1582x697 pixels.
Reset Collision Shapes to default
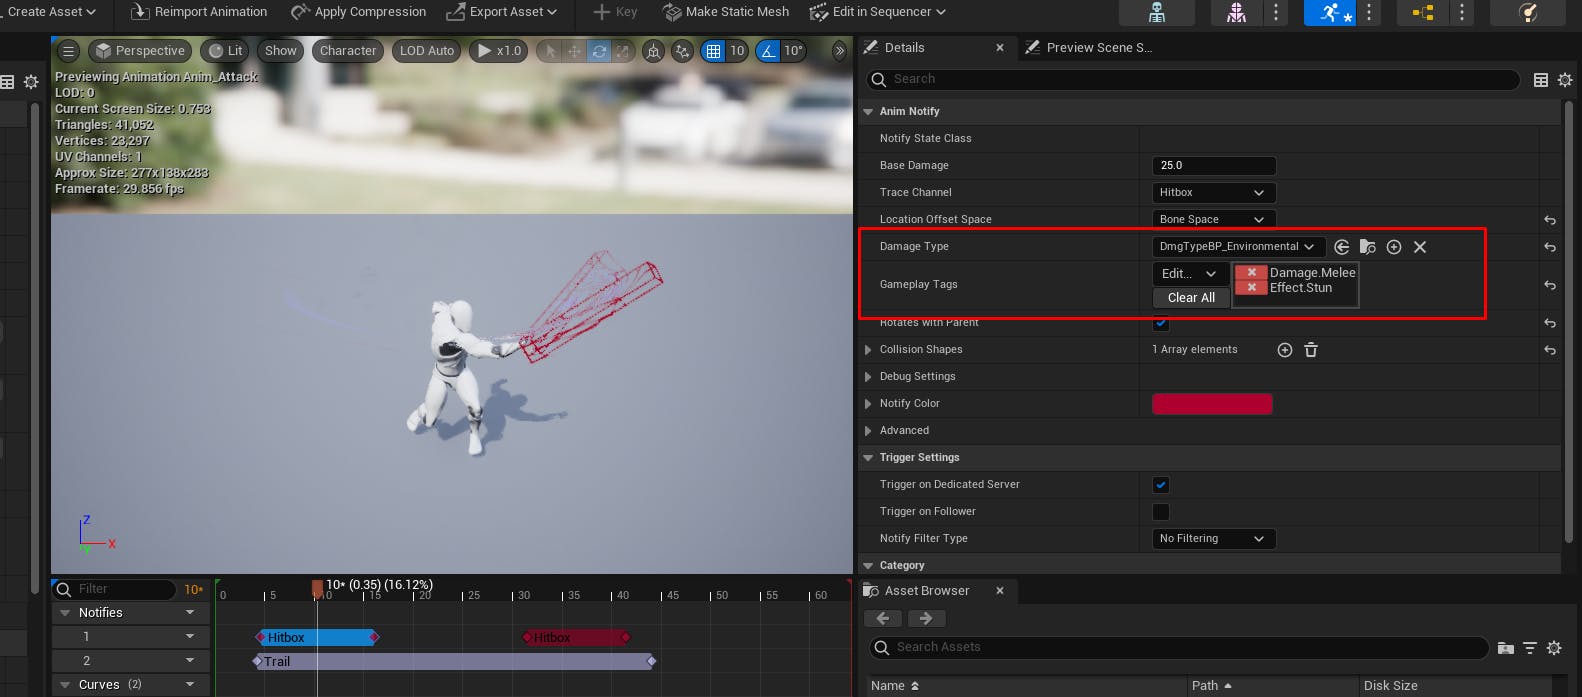click(x=1550, y=350)
